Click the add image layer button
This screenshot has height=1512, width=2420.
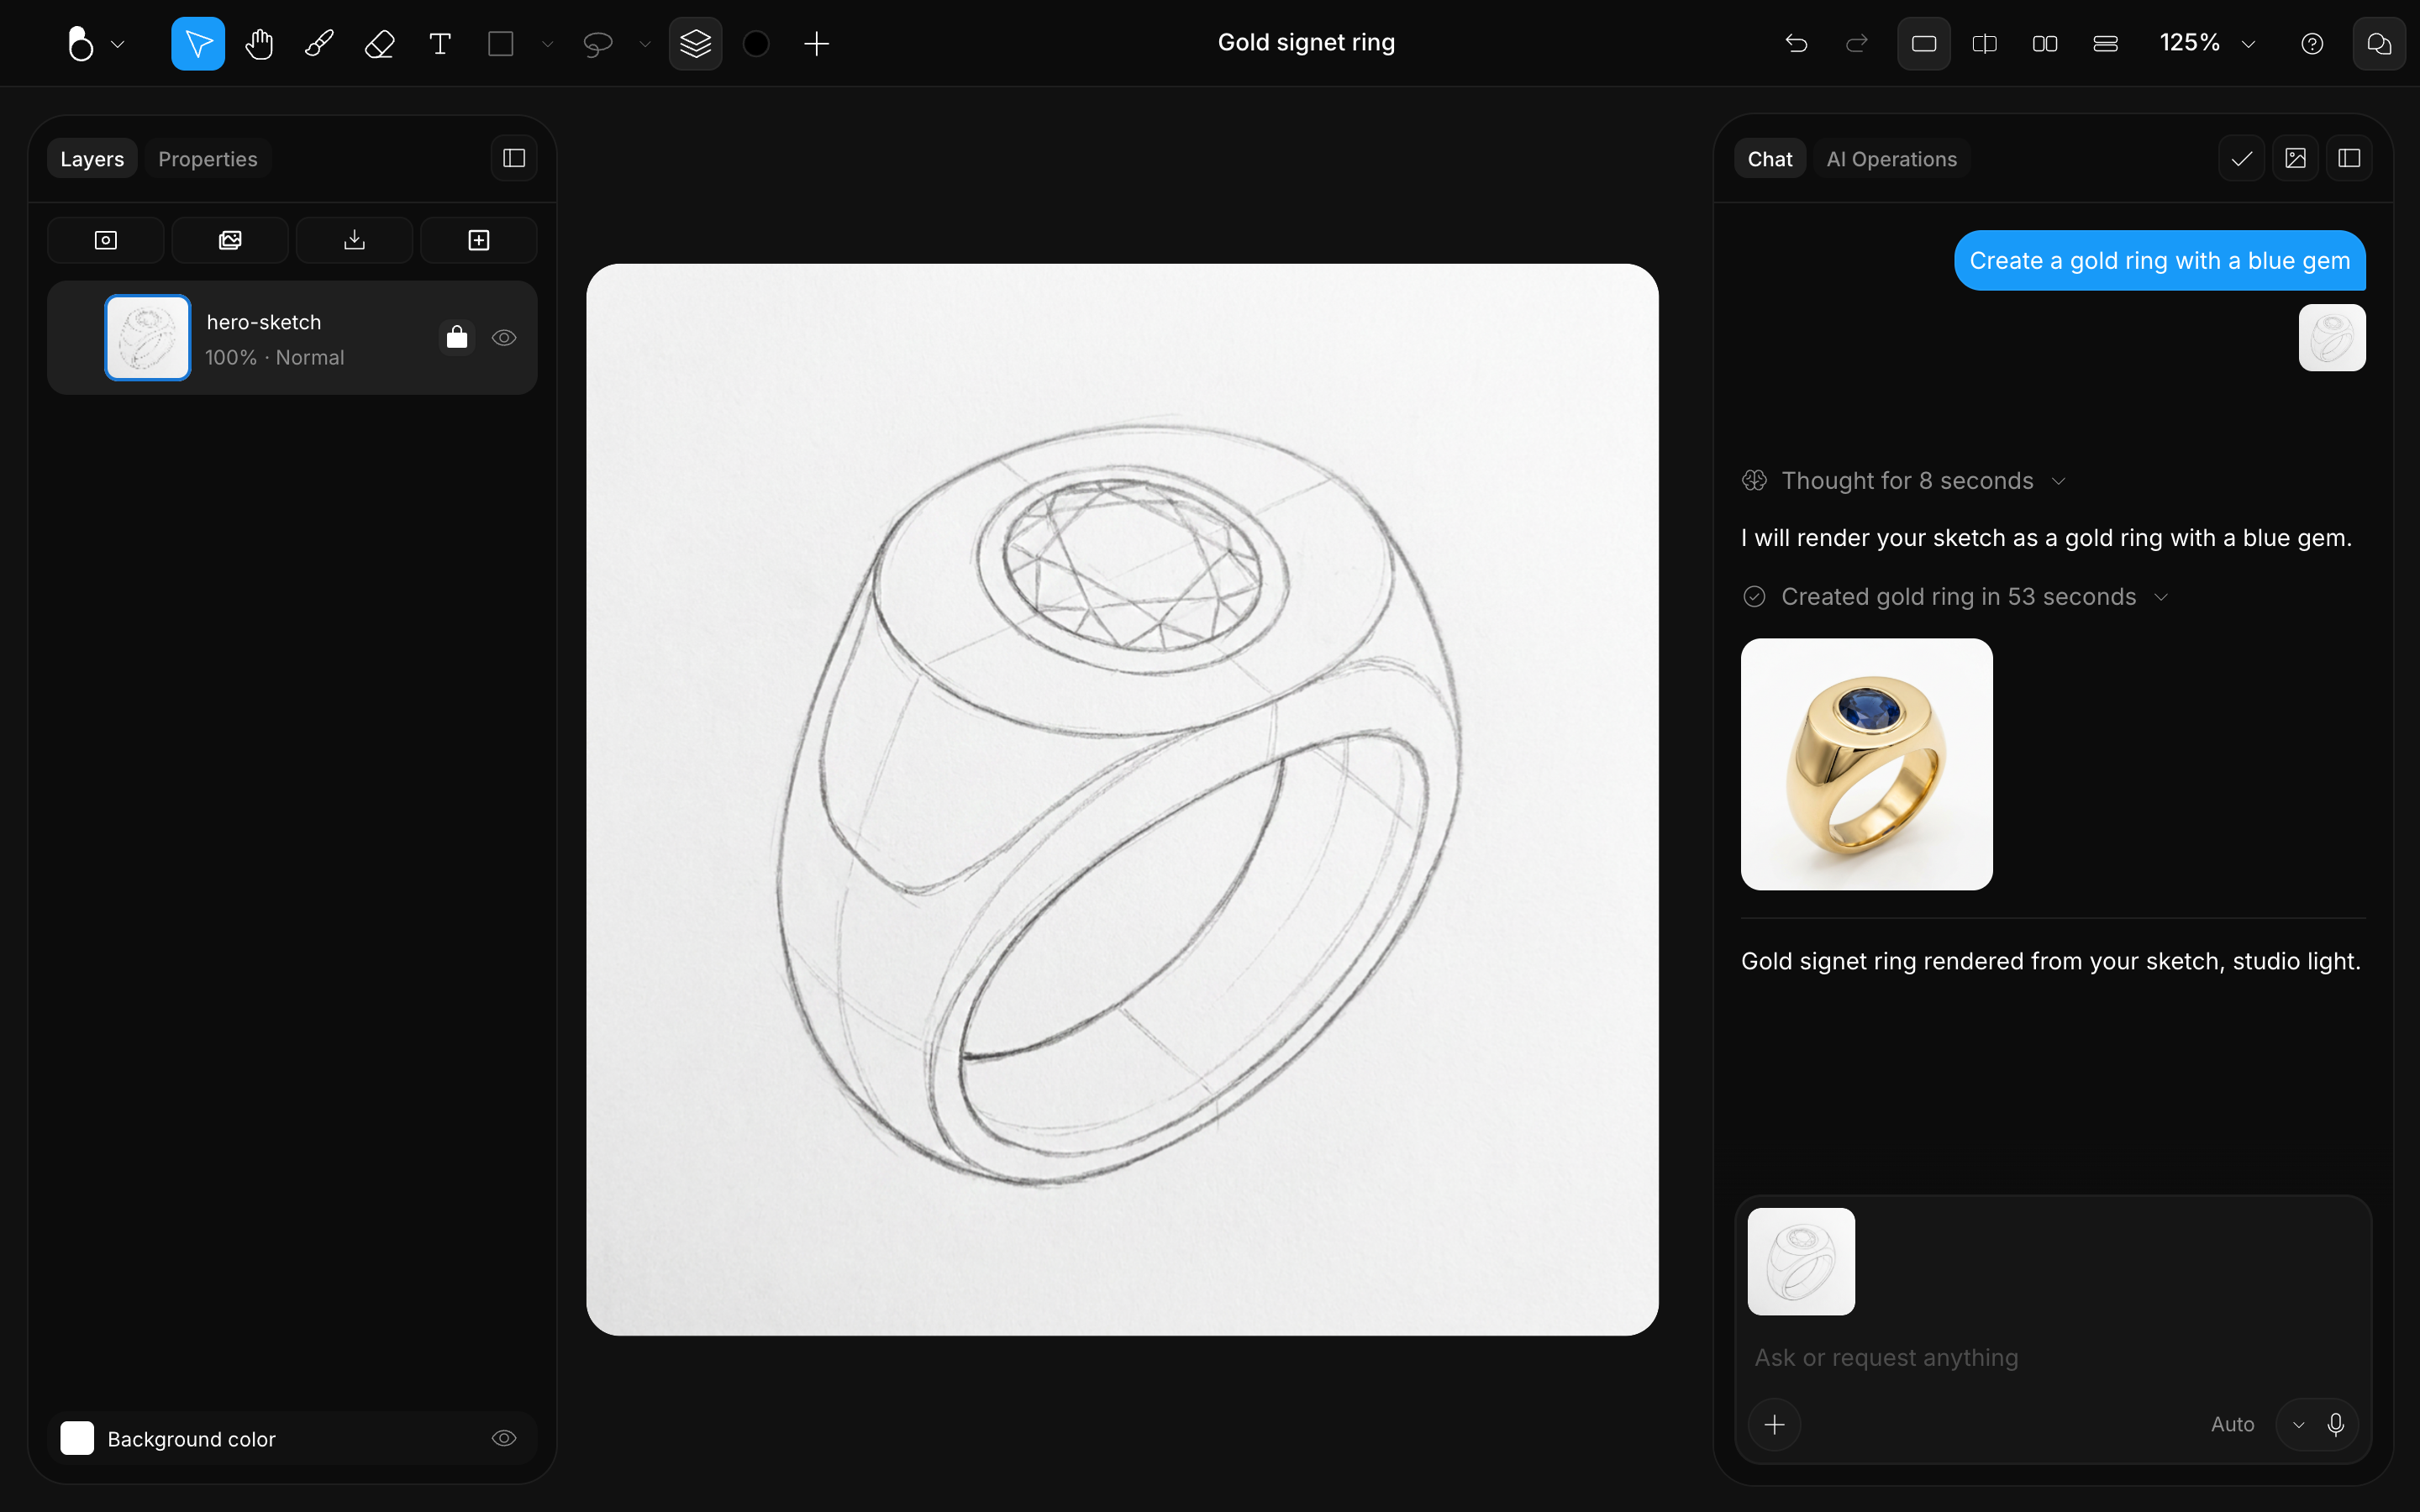tap(230, 240)
